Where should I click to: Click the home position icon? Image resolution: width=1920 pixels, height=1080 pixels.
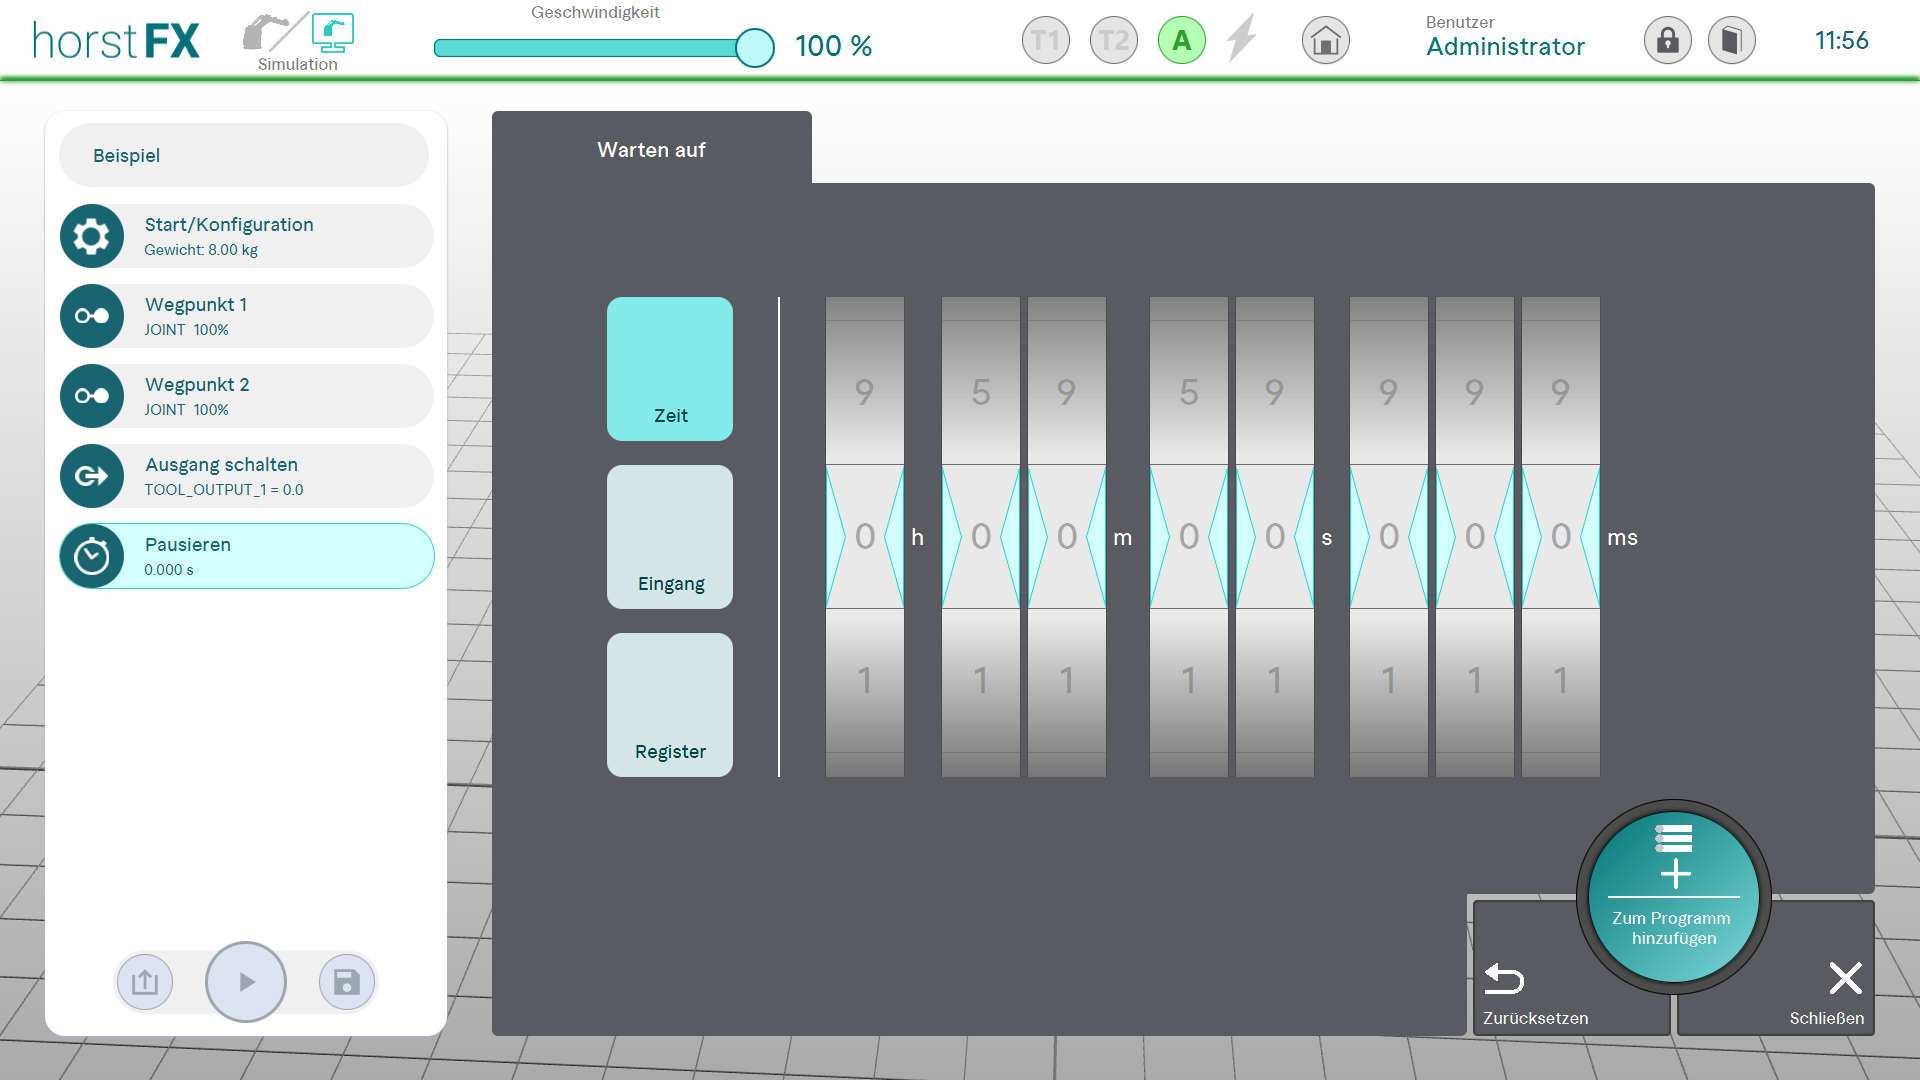coord(1325,41)
